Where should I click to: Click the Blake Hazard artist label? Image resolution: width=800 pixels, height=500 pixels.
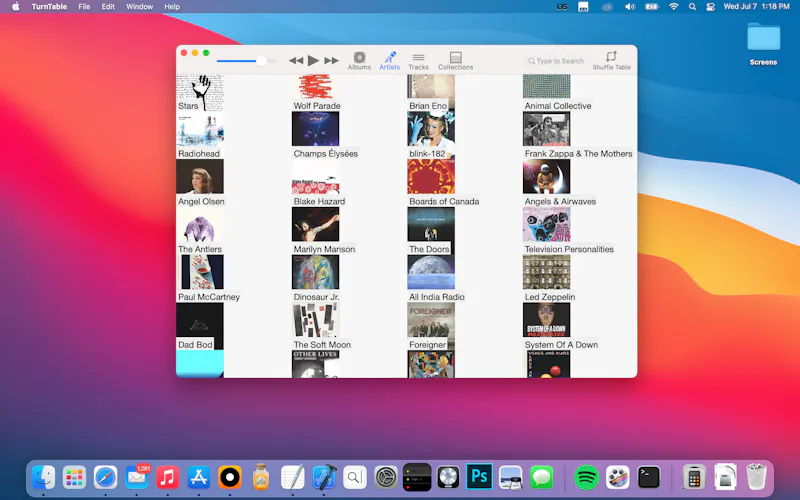(x=319, y=201)
